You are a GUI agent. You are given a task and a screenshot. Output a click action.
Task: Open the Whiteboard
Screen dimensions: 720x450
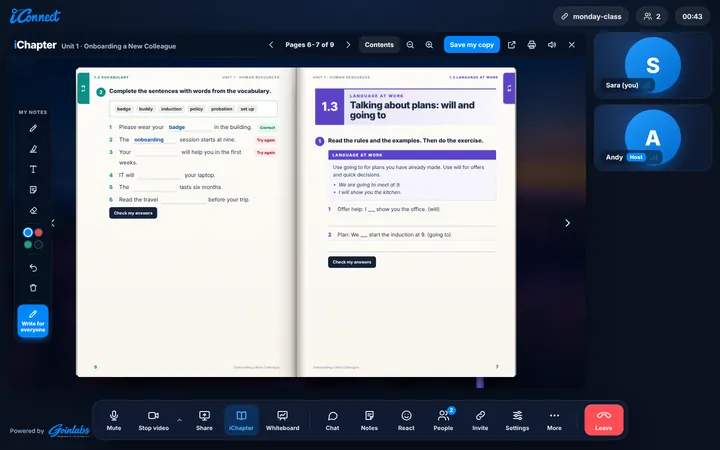(x=282, y=421)
